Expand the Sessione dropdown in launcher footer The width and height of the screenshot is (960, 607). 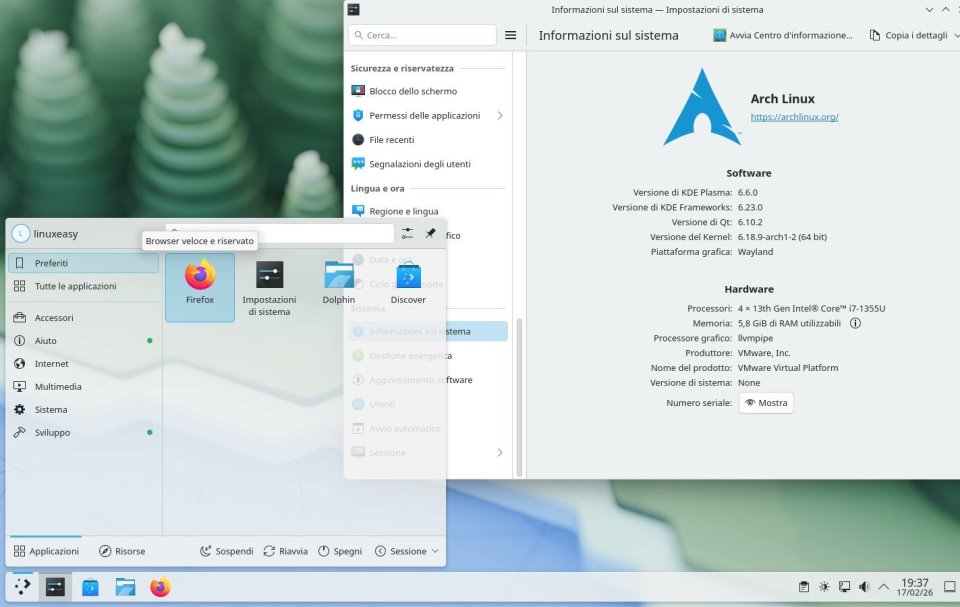pos(407,551)
